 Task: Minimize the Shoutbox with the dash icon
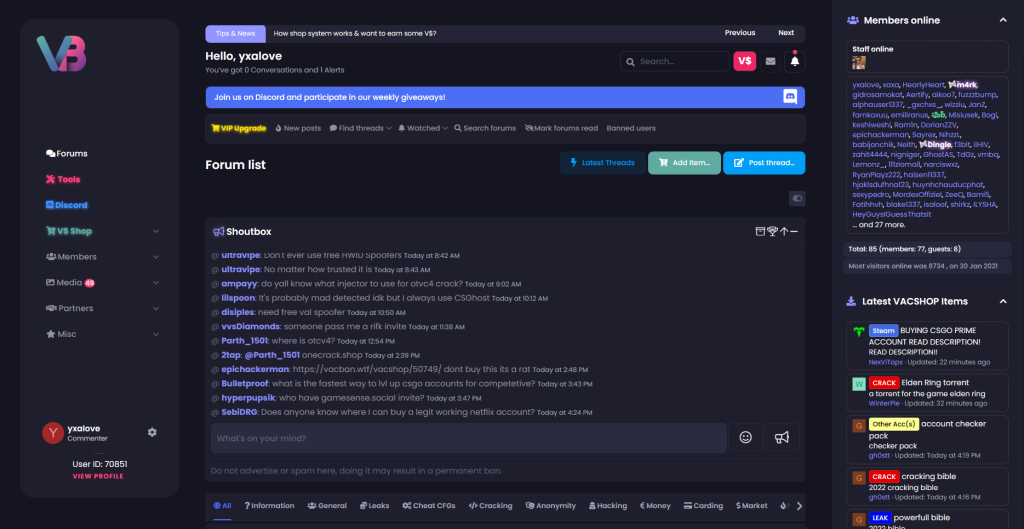(x=794, y=231)
